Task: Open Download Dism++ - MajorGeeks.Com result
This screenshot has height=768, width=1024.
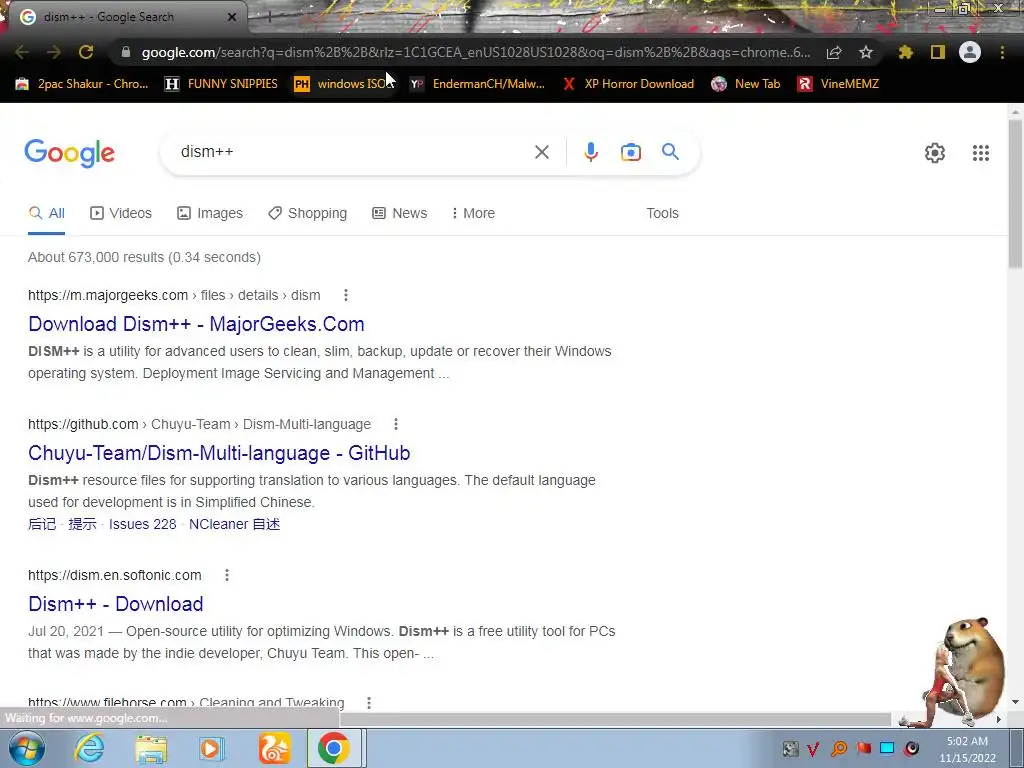Action: coord(197,324)
